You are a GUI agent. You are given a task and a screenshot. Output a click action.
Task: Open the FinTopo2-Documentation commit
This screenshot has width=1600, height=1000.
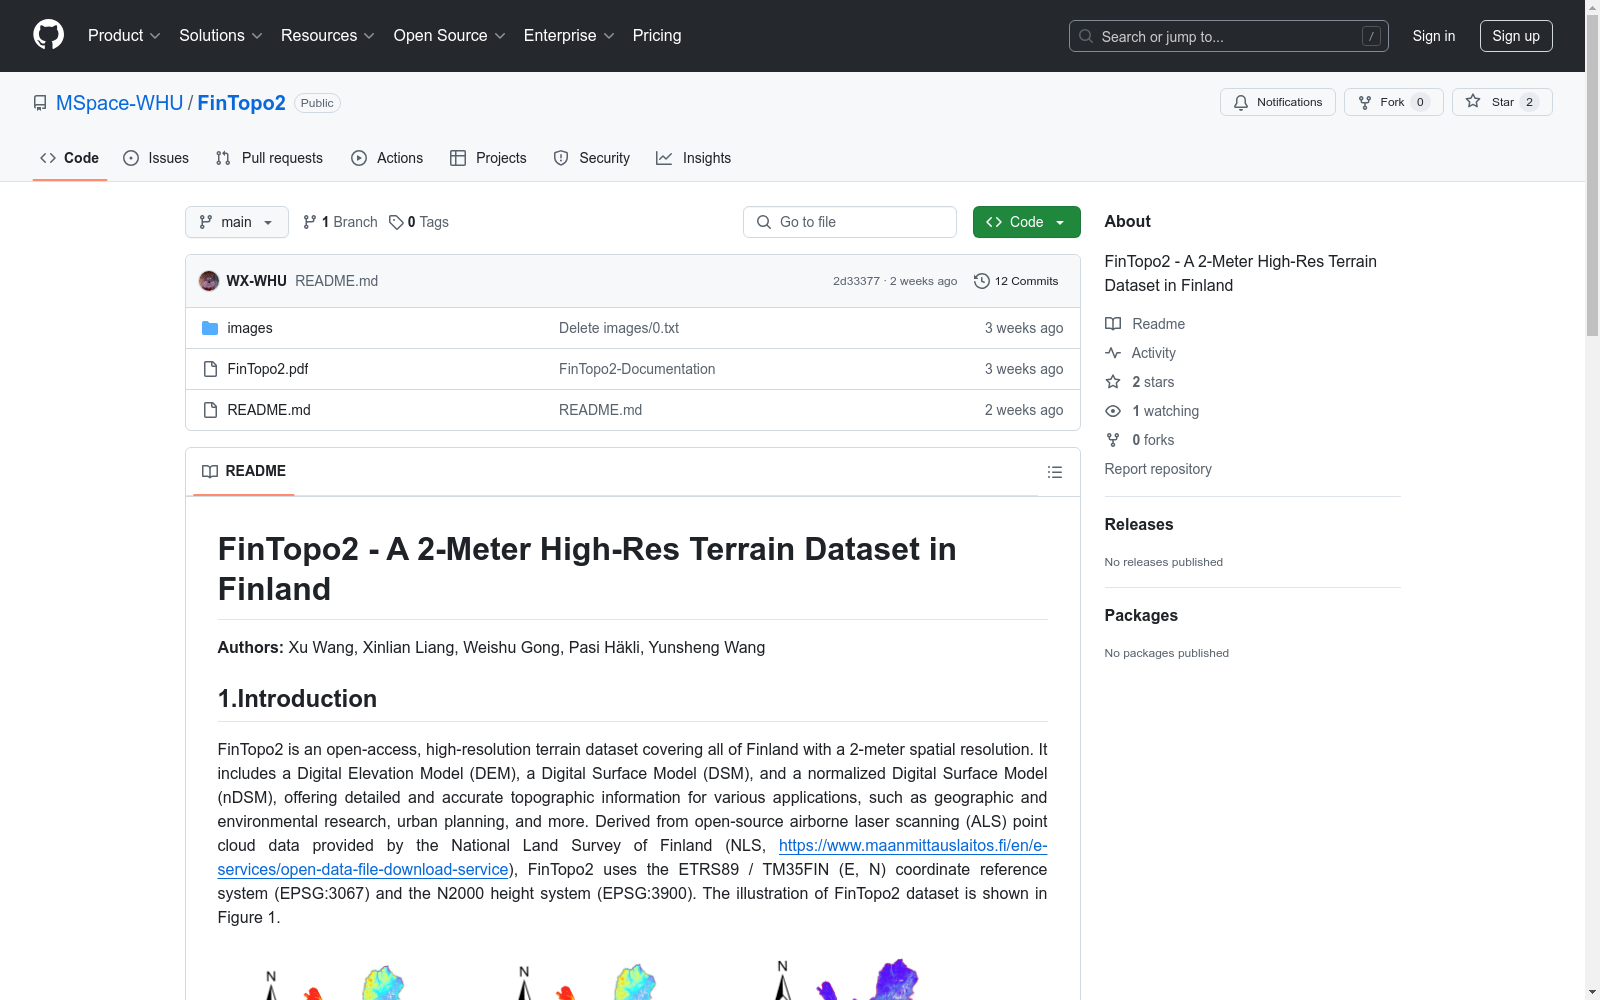pos(637,369)
